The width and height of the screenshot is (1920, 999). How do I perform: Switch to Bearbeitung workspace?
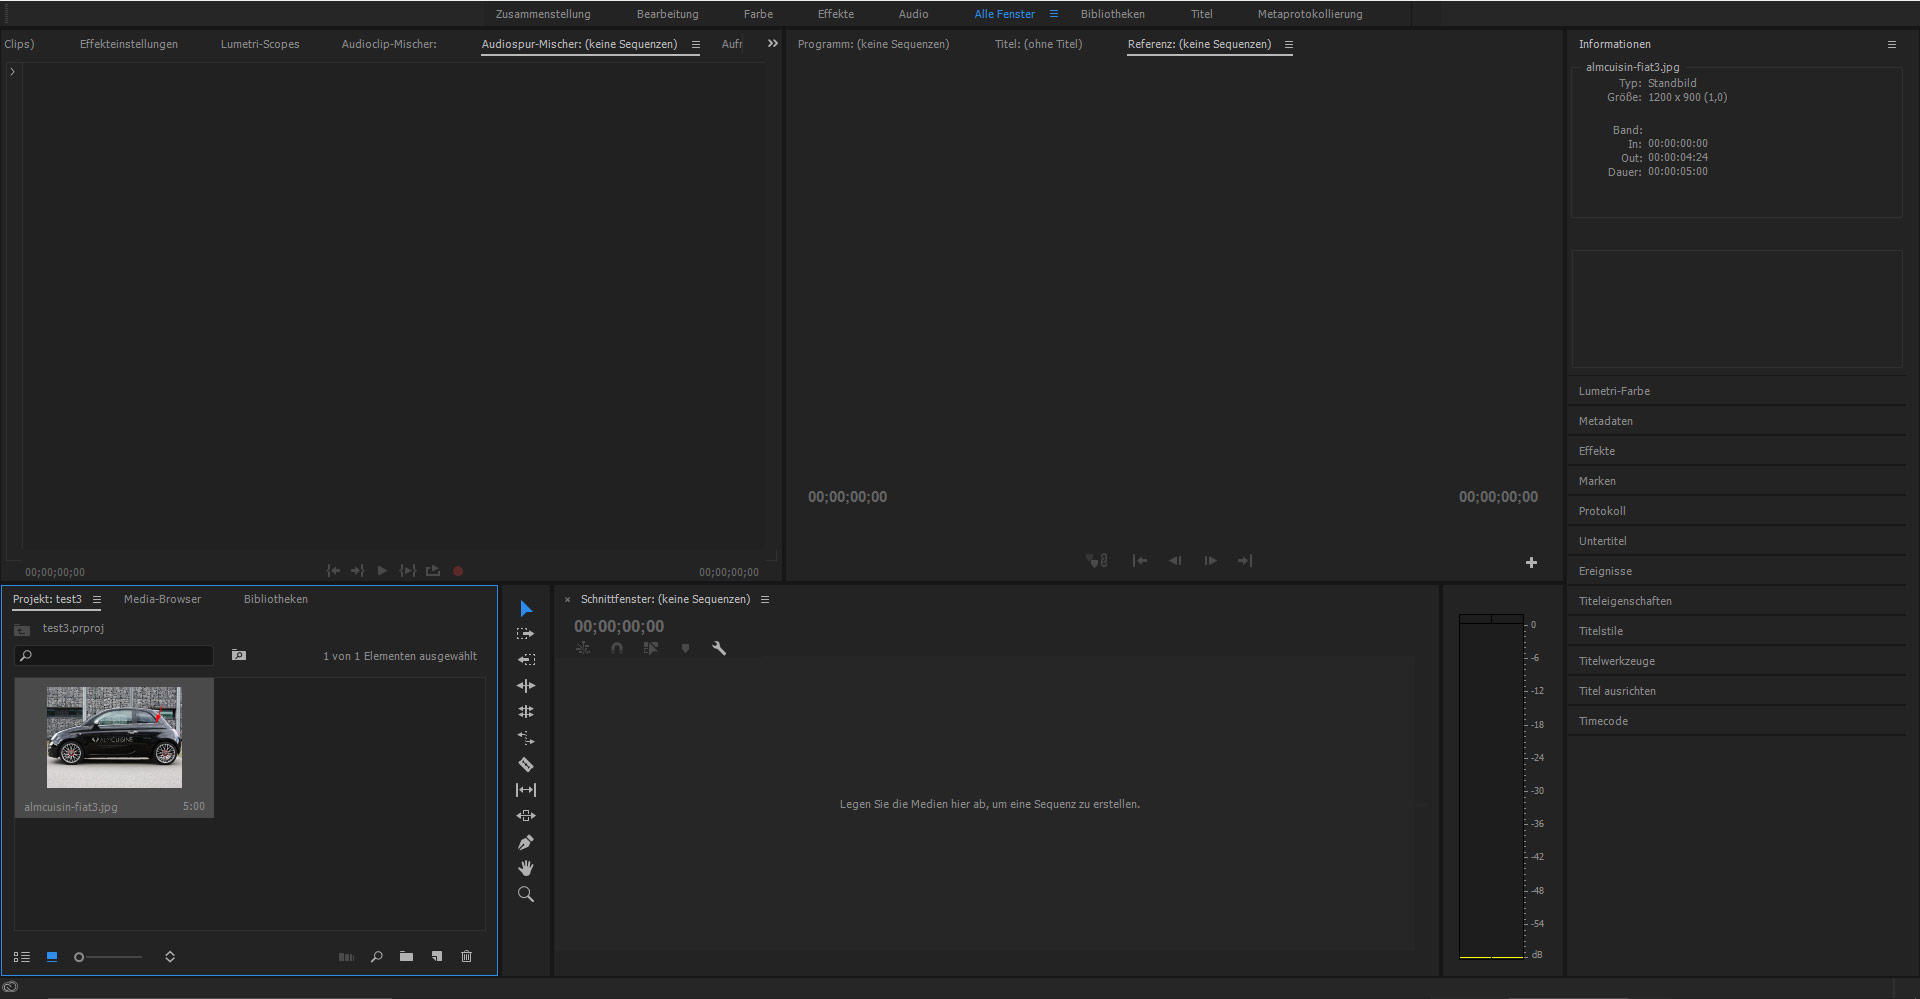pos(668,14)
